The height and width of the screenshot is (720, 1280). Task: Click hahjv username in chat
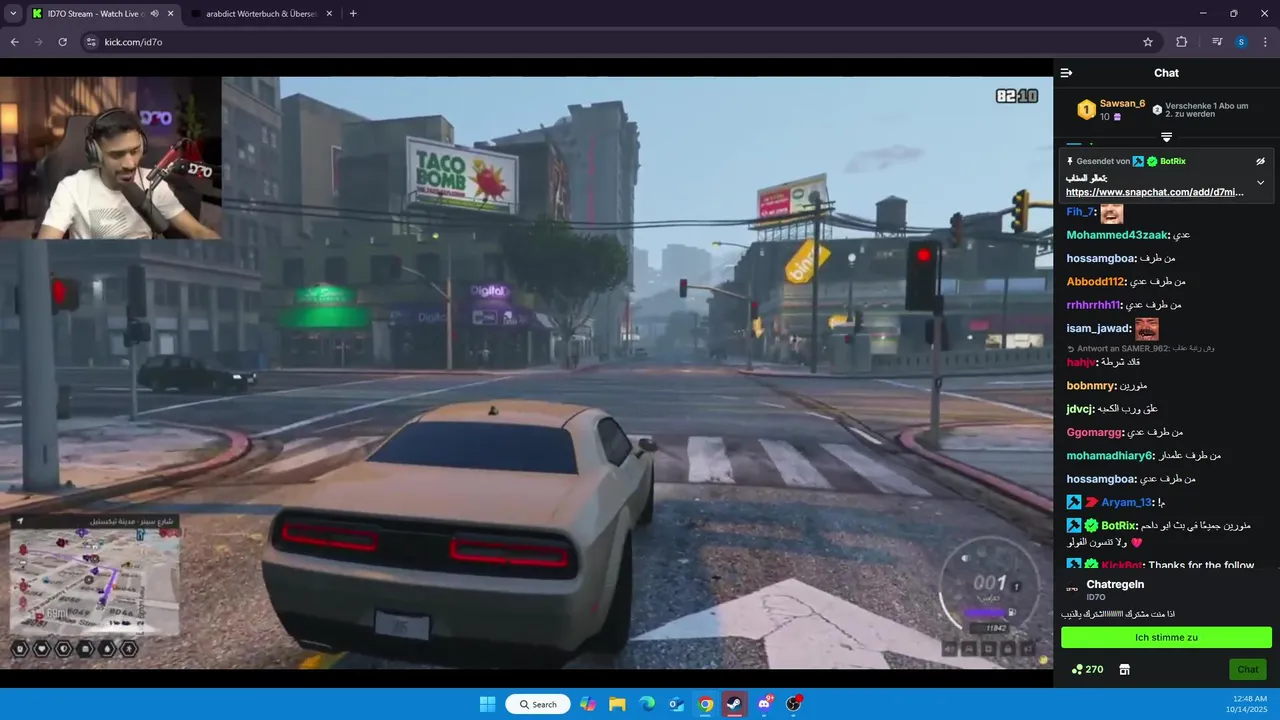1081,362
